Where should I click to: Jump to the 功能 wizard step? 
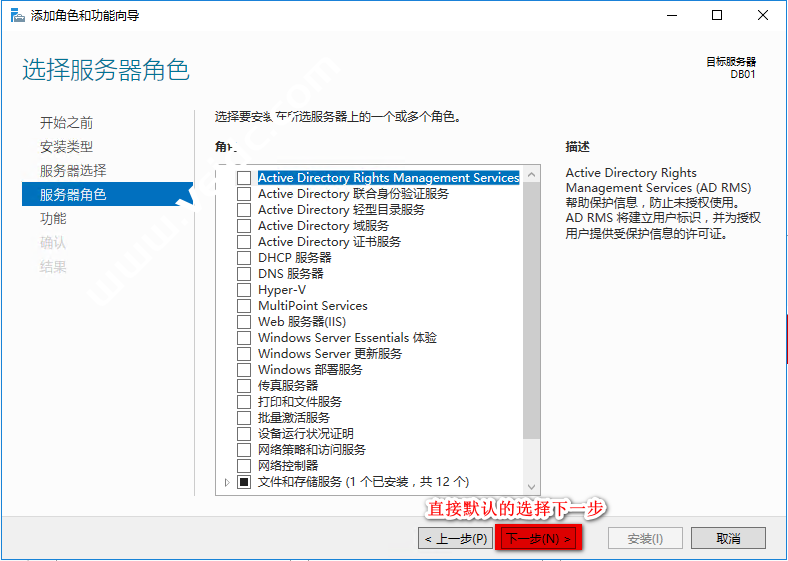[53, 219]
